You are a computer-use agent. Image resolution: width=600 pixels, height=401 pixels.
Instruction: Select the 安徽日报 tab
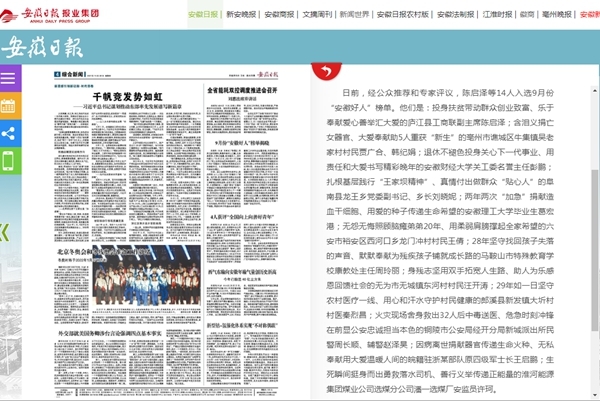click(205, 16)
